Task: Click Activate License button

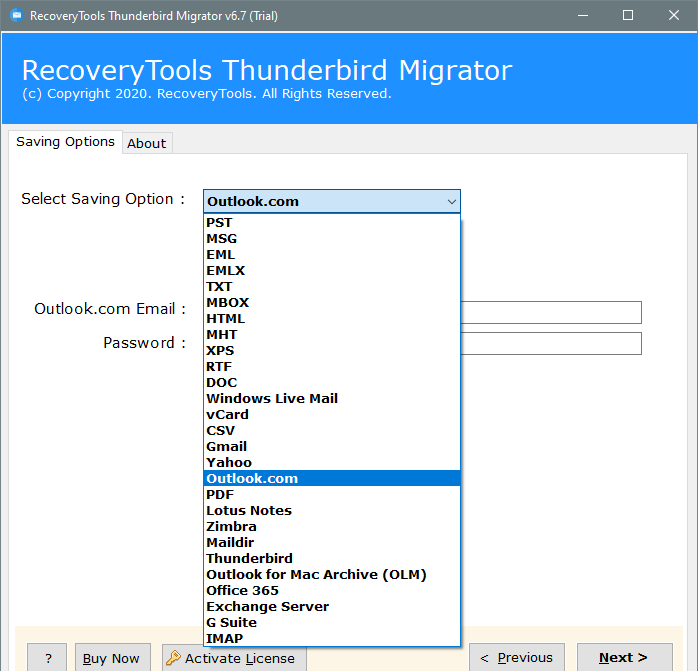Action: (x=234, y=658)
